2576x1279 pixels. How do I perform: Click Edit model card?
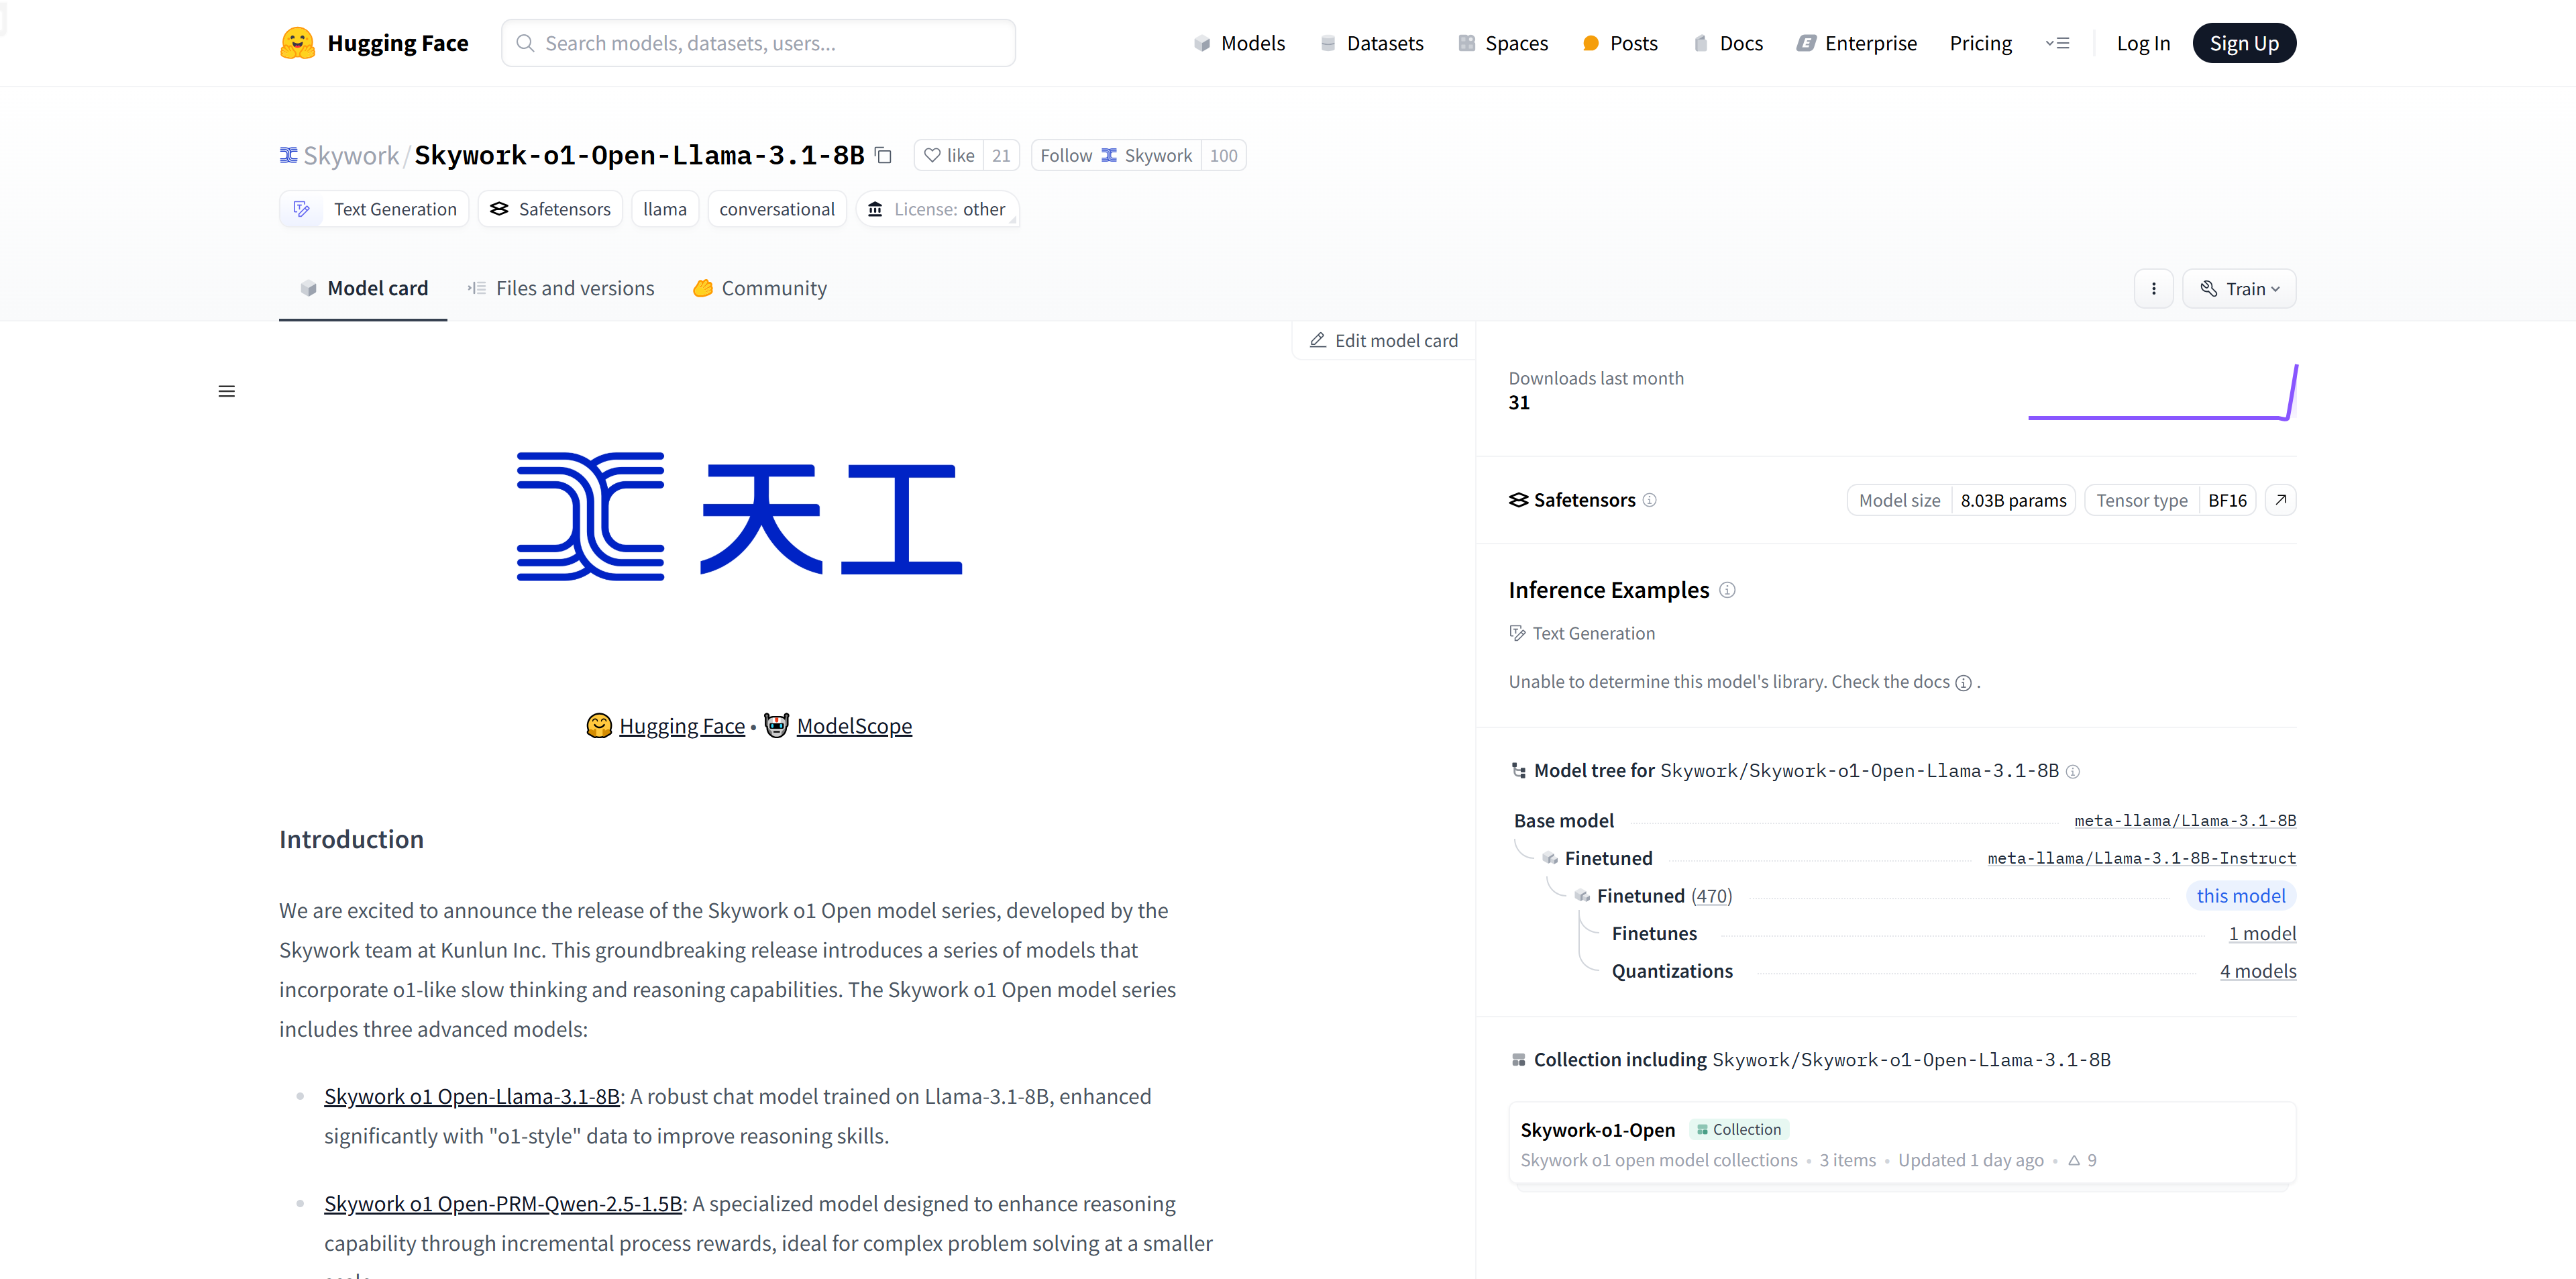pyautogui.click(x=1384, y=341)
